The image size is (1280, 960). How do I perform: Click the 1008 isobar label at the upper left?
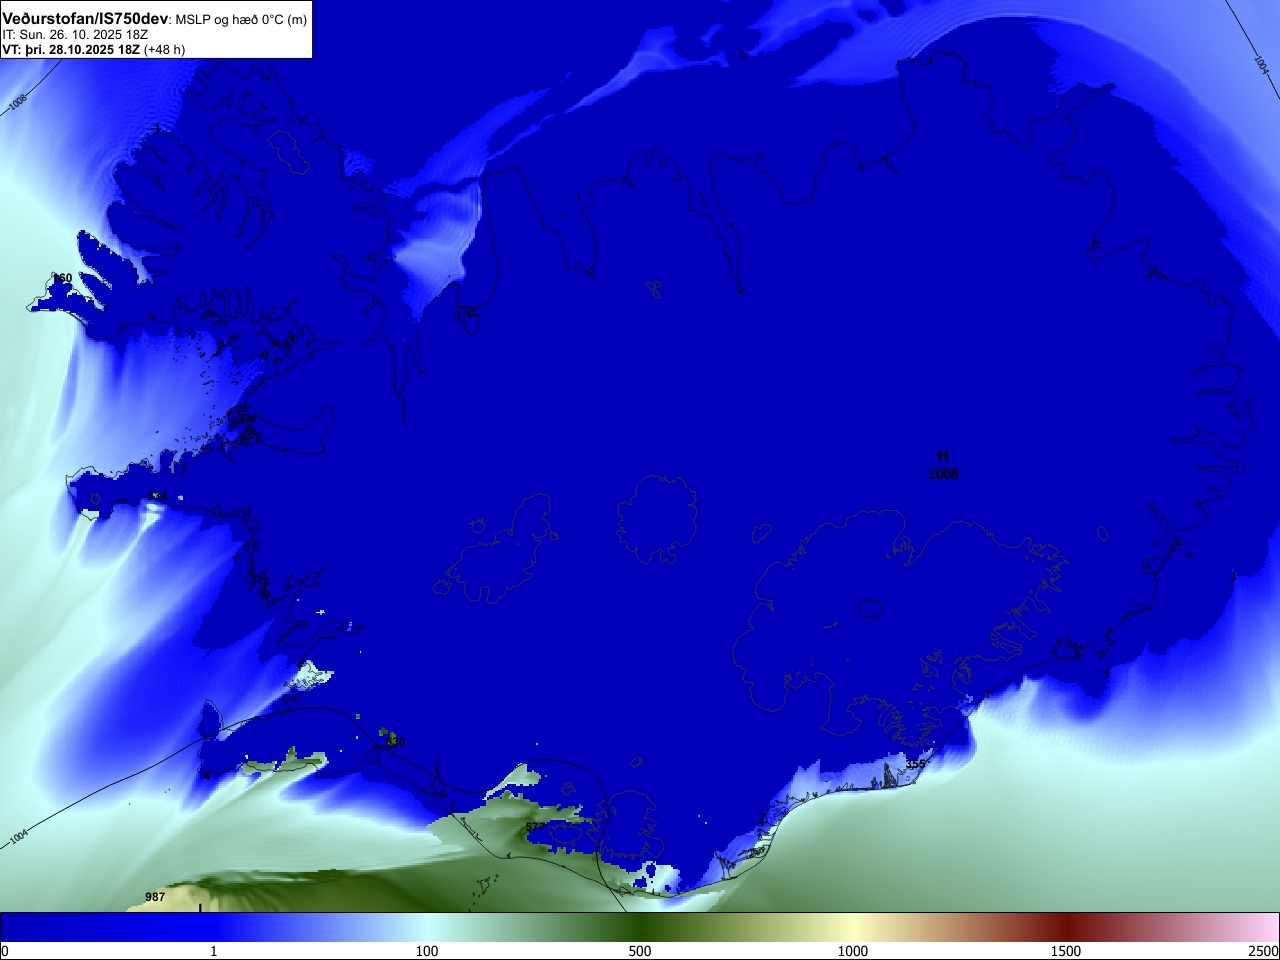tap(18, 102)
